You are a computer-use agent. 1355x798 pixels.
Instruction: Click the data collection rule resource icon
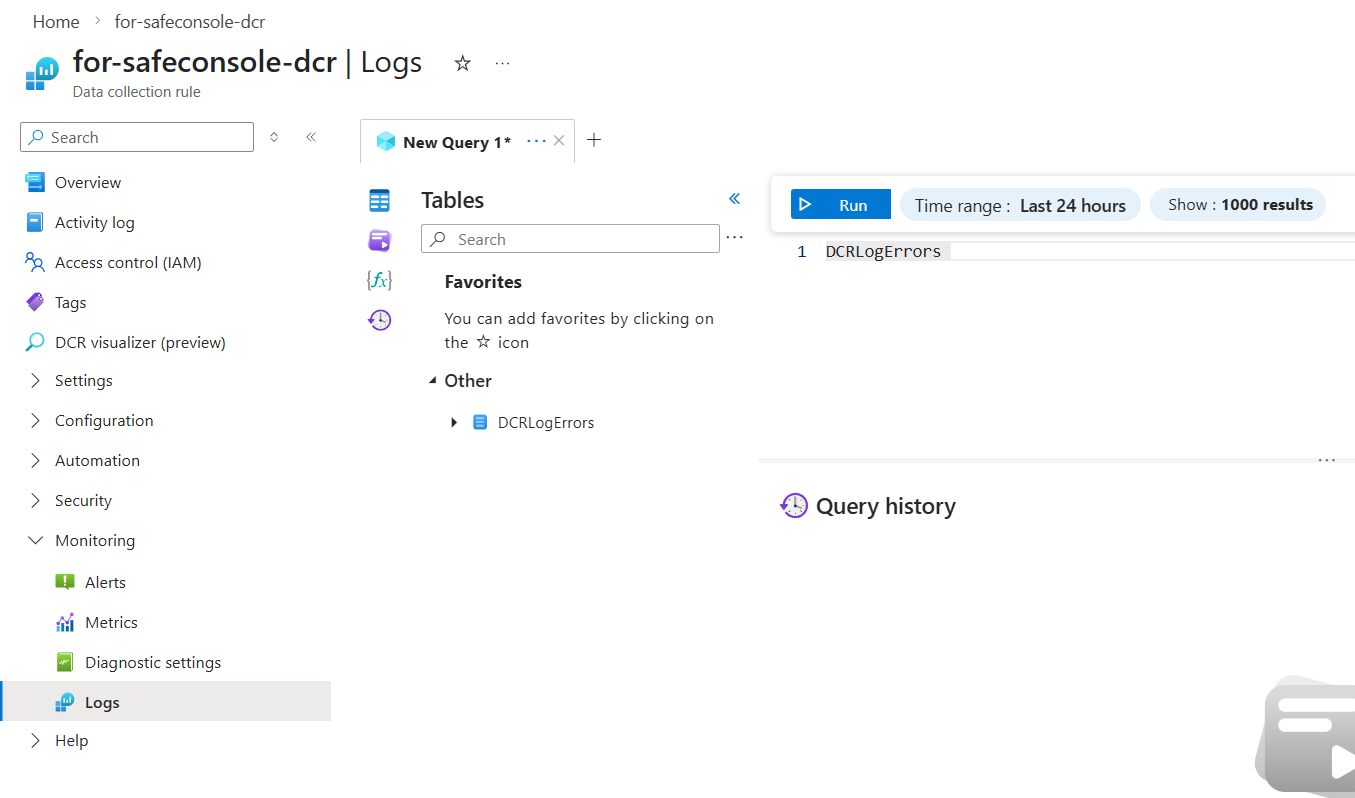point(42,74)
